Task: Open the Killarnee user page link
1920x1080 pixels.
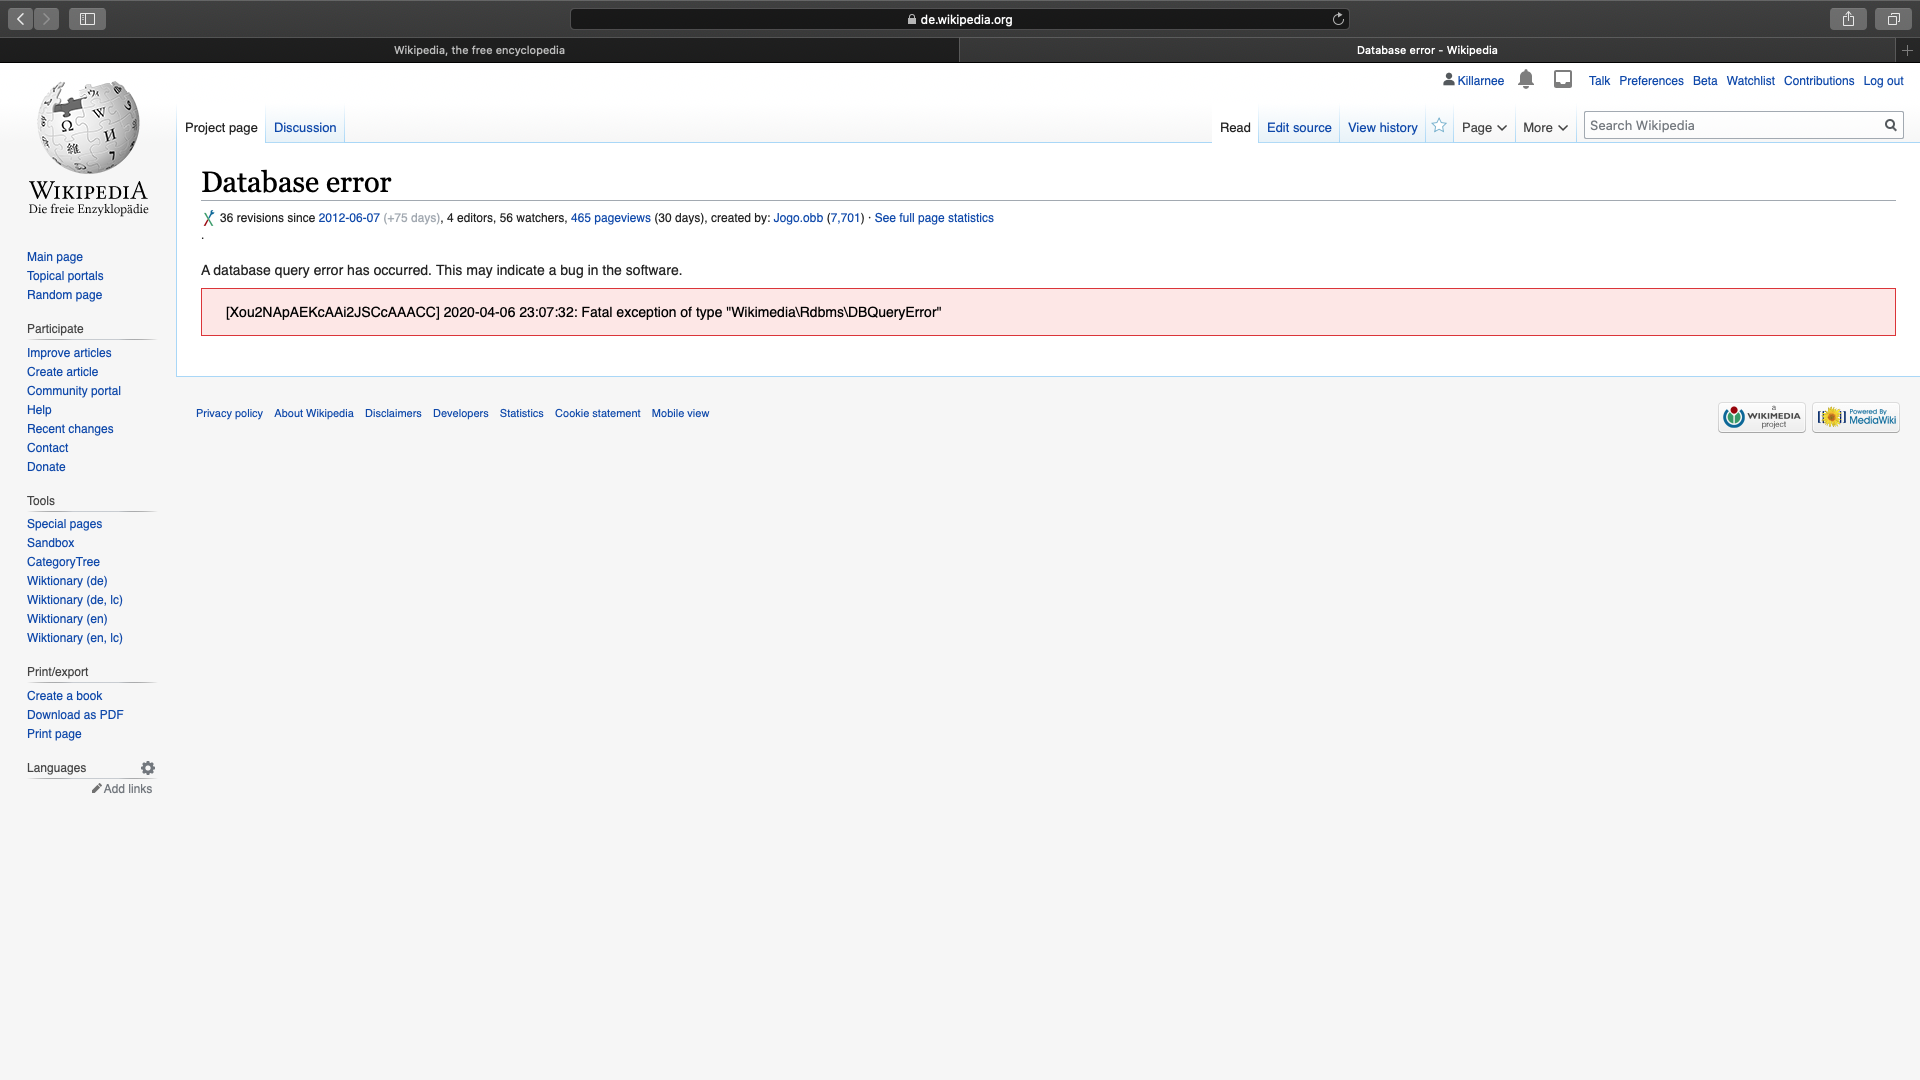Action: (1480, 81)
